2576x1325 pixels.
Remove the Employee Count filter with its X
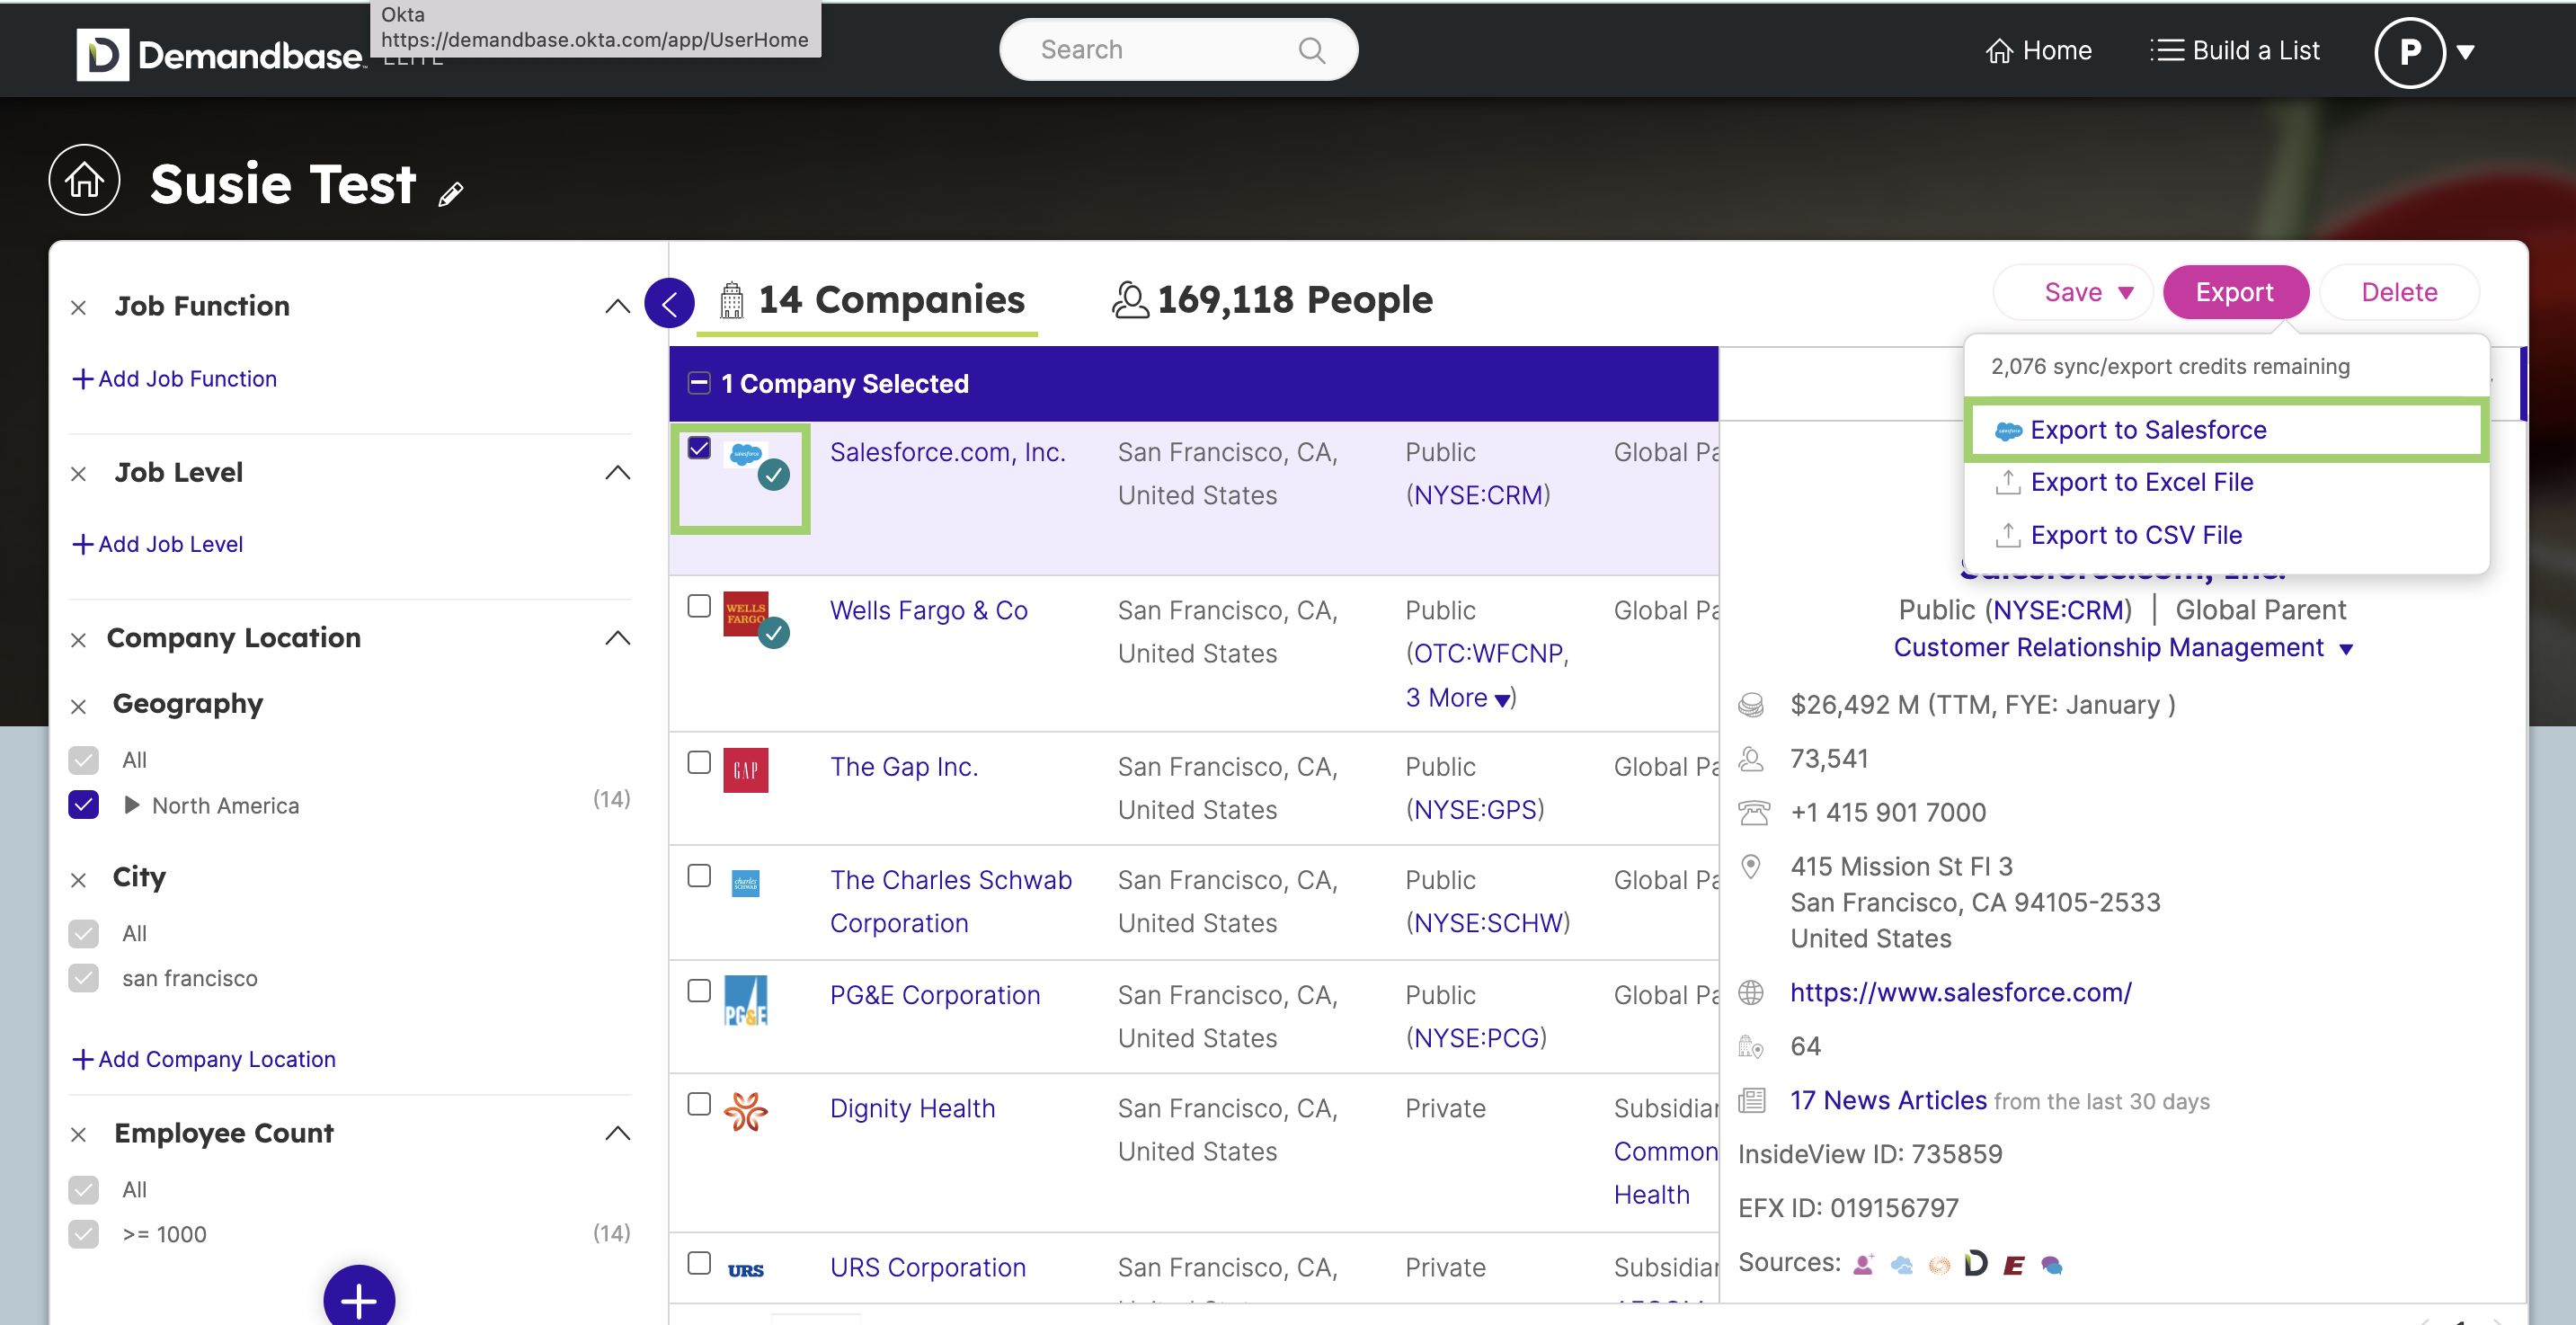tap(79, 1135)
